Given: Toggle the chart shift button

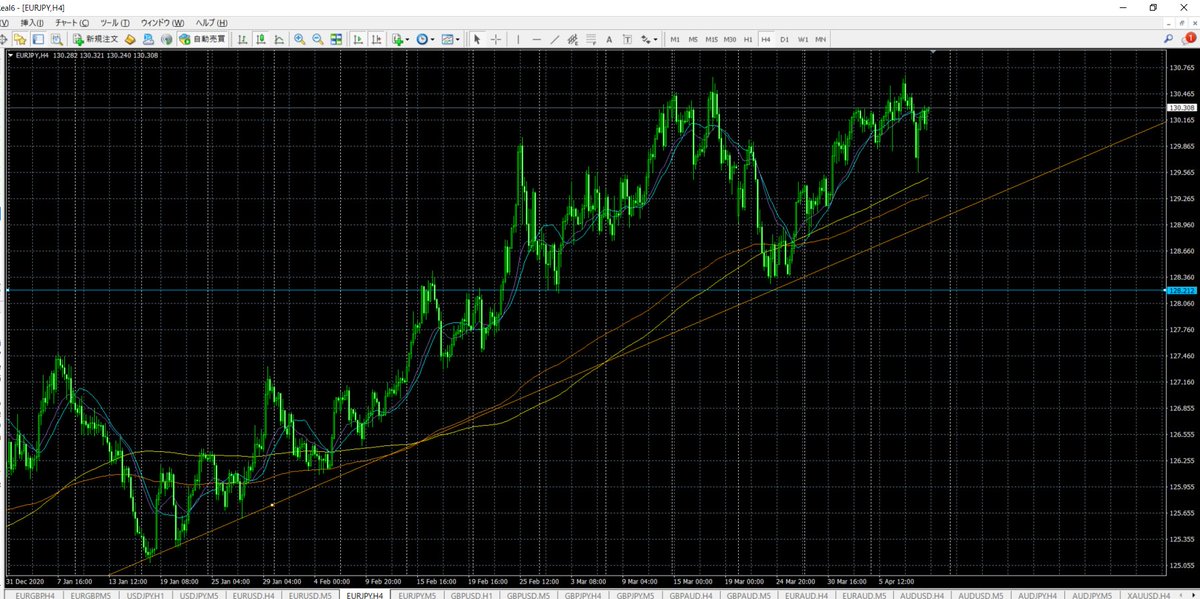Looking at the screenshot, I should point(376,39).
